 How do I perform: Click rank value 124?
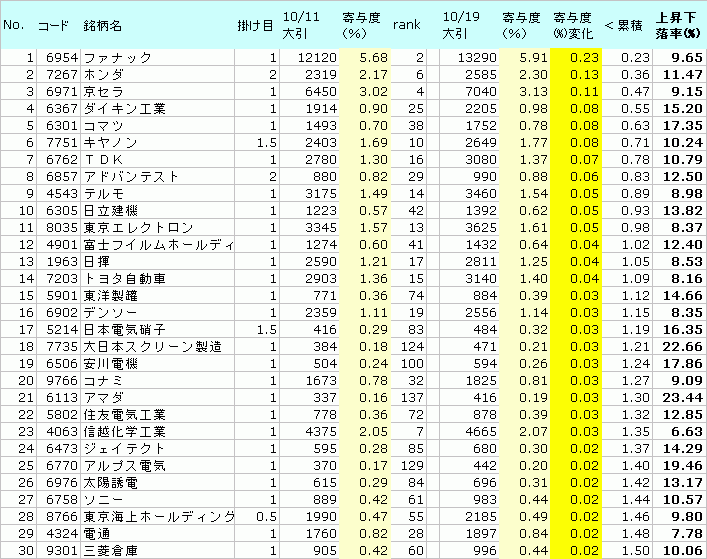[412, 347]
